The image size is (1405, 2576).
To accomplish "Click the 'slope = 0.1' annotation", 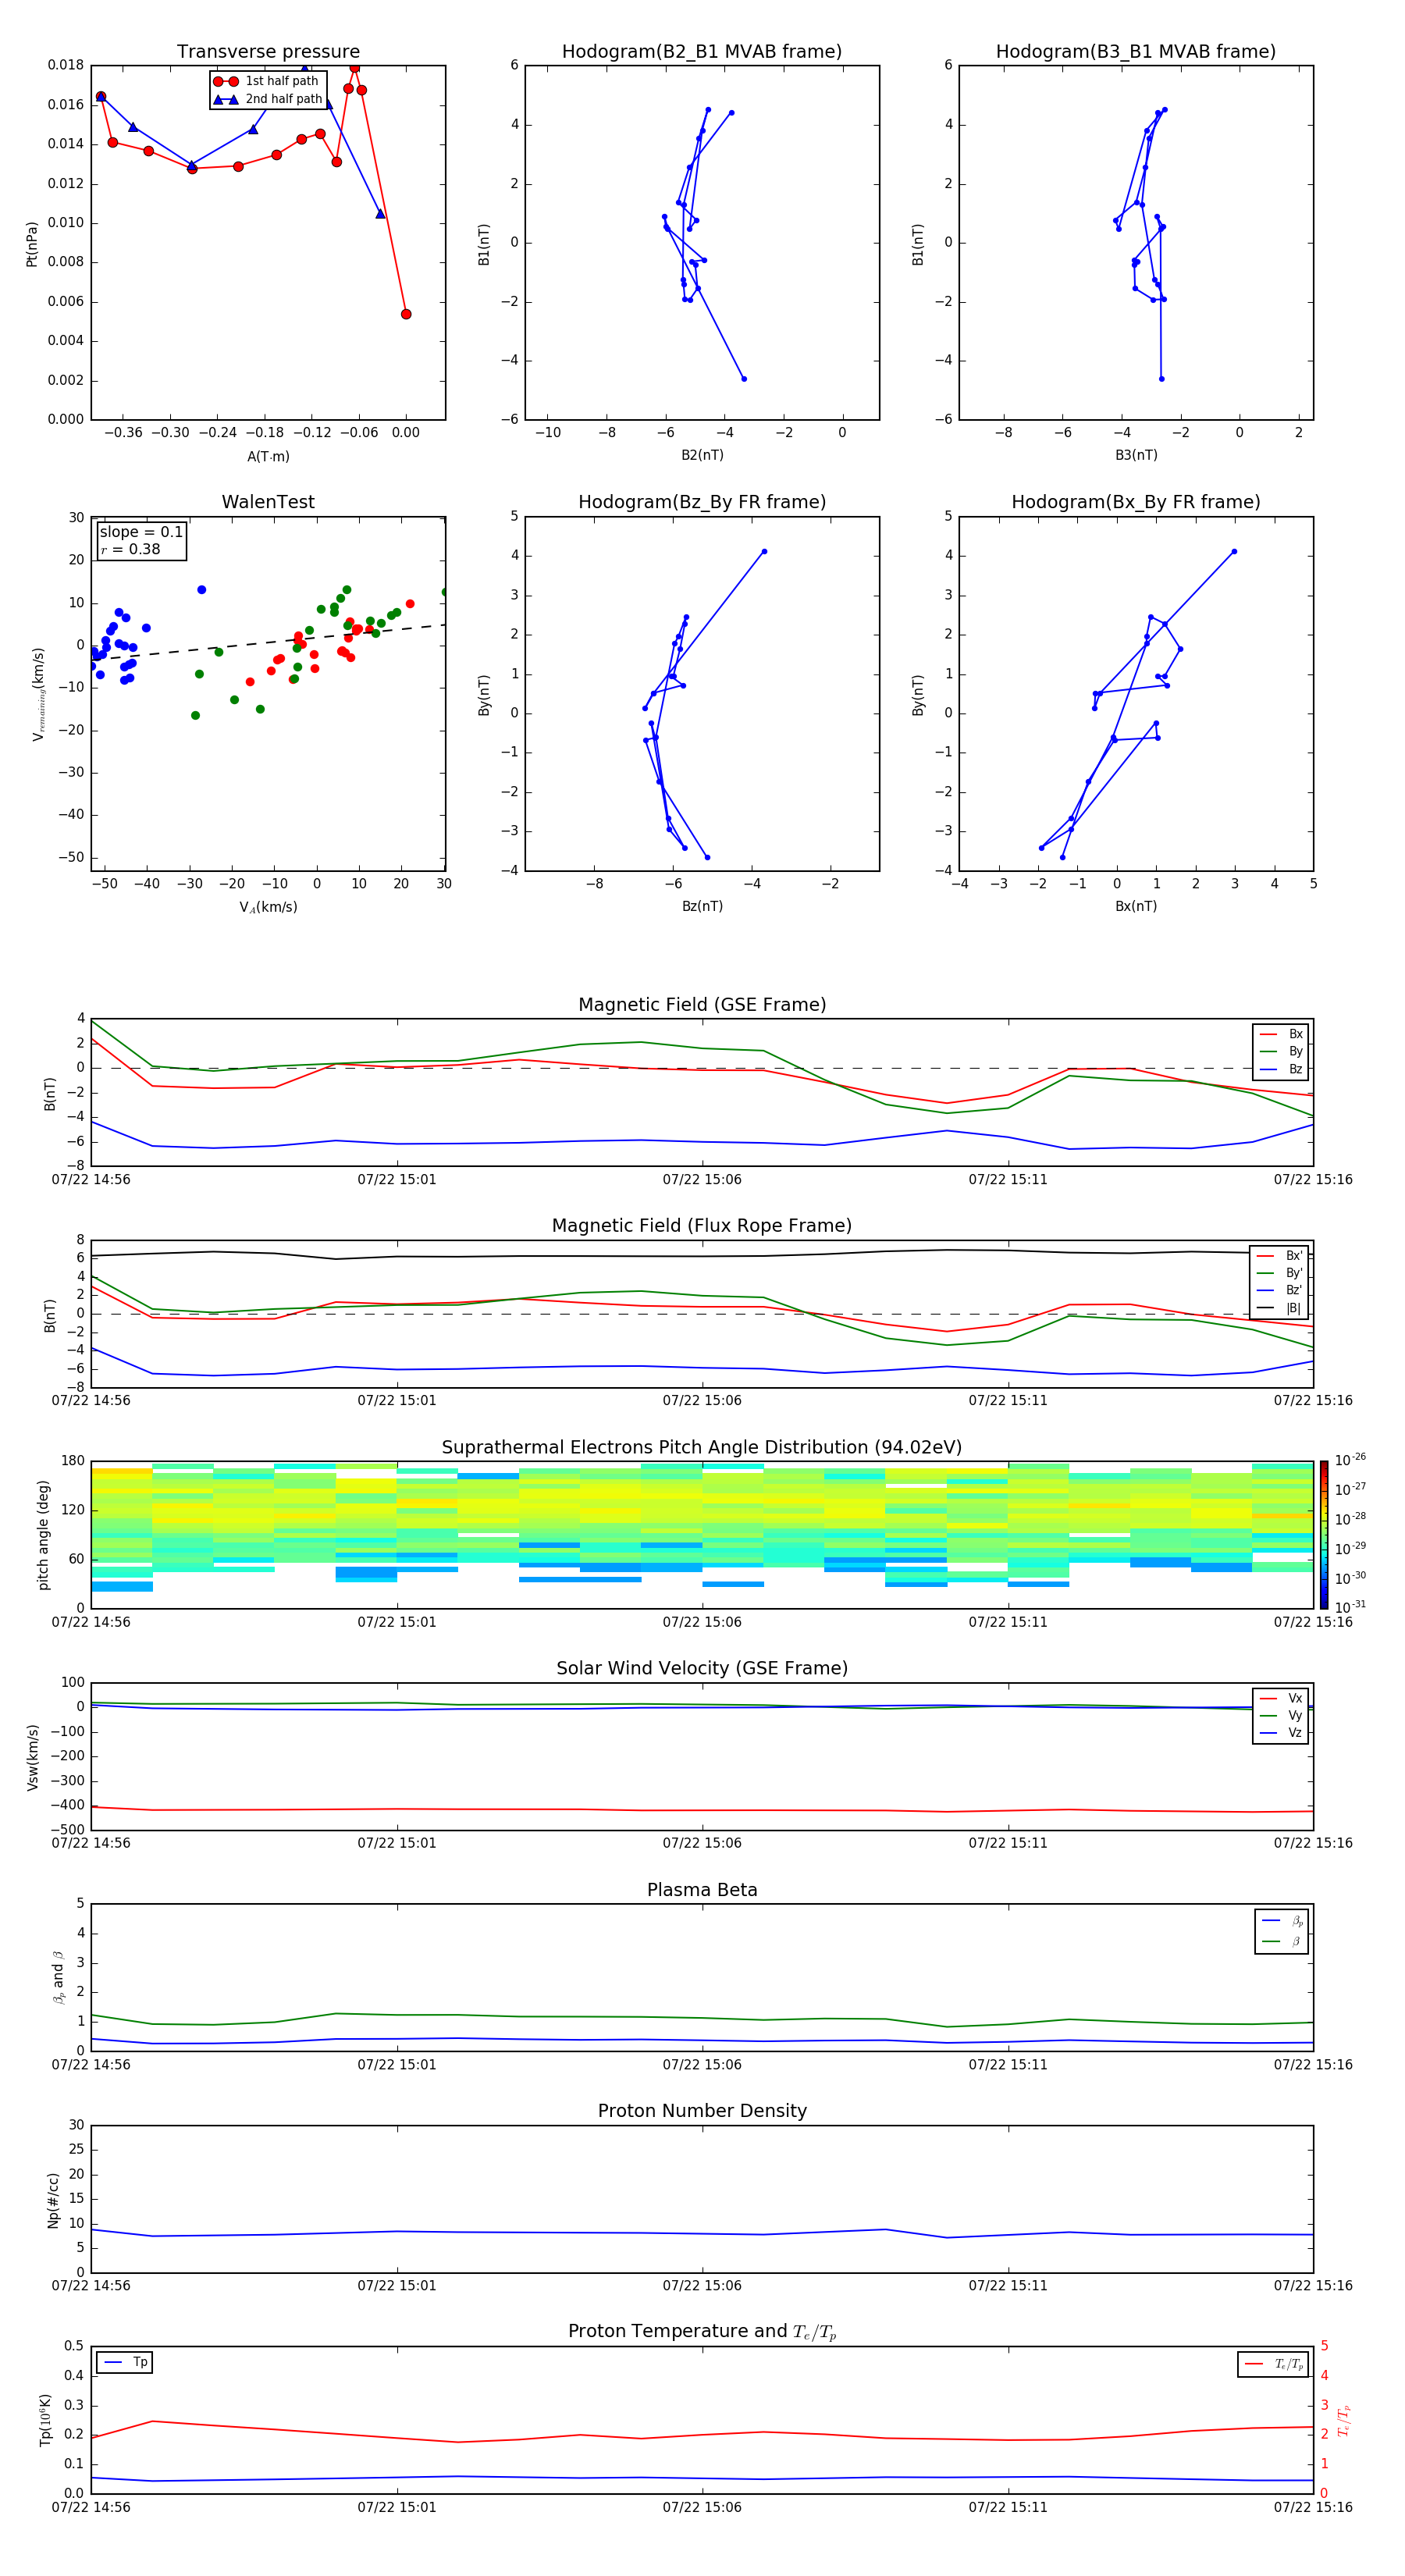I will (x=141, y=532).
